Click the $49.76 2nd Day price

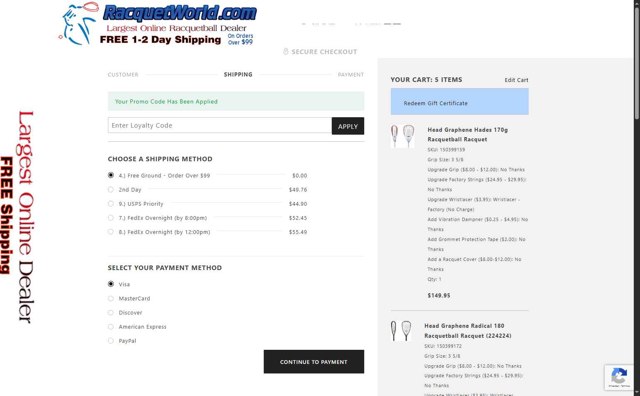pyautogui.click(x=298, y=189)
